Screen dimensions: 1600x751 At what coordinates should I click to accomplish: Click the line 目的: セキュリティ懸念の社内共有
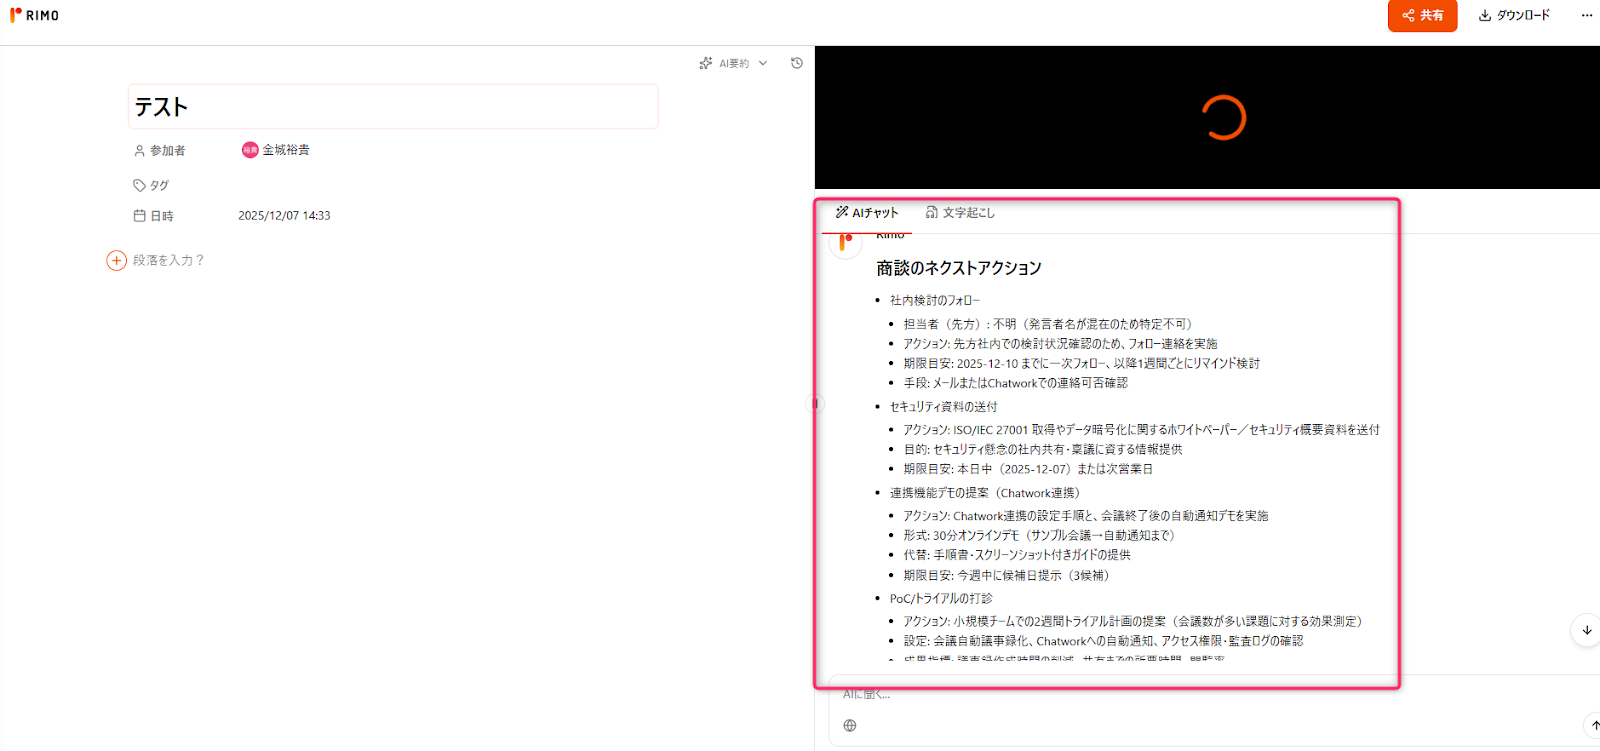(x=1043, y=450)
